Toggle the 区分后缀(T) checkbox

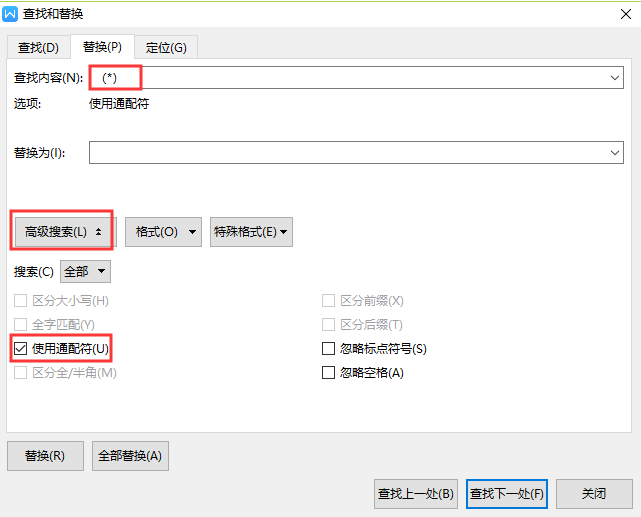[328, 325]
